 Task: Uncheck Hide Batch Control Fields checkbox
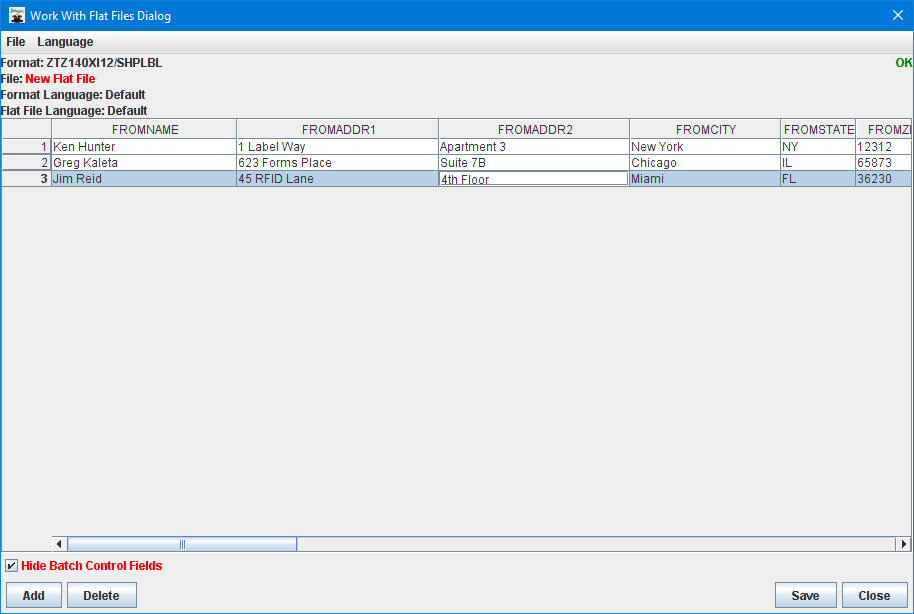click(12, 566)
